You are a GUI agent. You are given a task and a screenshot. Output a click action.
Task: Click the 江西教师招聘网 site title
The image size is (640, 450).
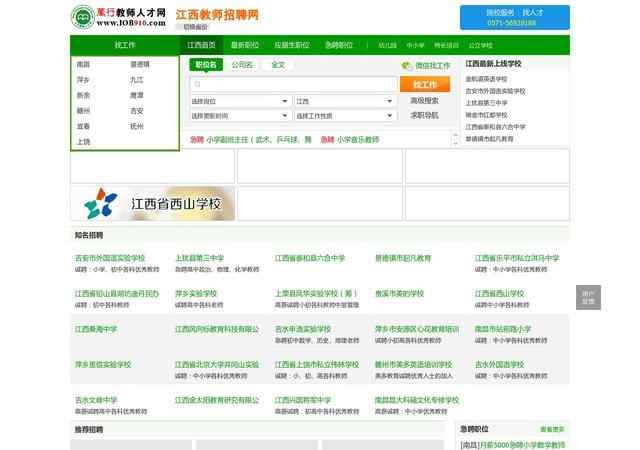coord(217,15)
